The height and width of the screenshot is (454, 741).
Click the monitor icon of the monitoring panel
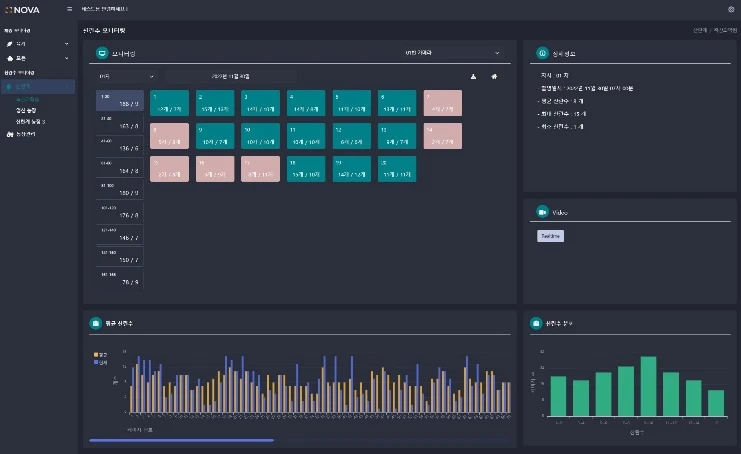pos(102,53)
